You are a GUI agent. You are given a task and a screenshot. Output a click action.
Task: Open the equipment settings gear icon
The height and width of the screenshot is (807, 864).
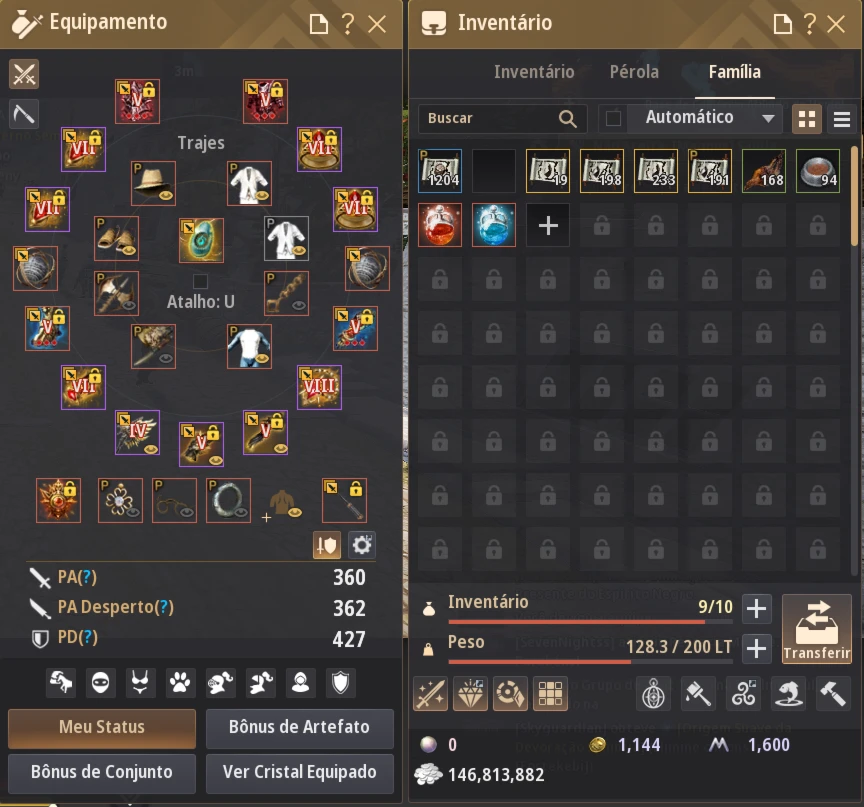click(361, 545)
